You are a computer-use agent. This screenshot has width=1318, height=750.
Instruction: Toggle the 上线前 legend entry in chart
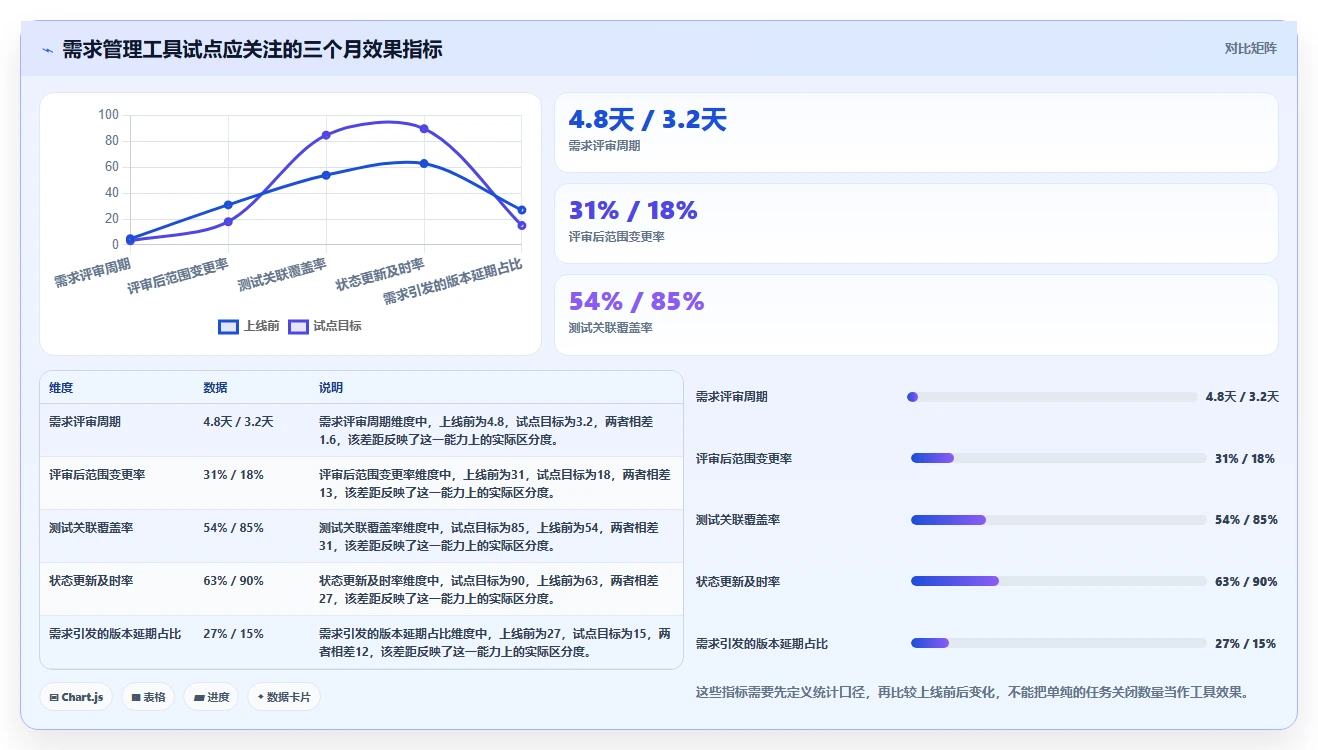click(x=249, y=326)
